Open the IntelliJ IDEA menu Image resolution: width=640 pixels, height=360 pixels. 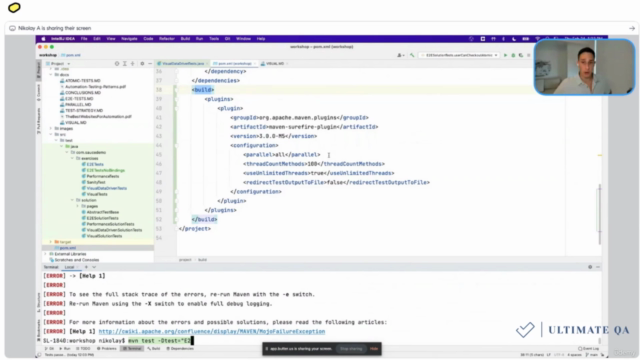[63, 39]
